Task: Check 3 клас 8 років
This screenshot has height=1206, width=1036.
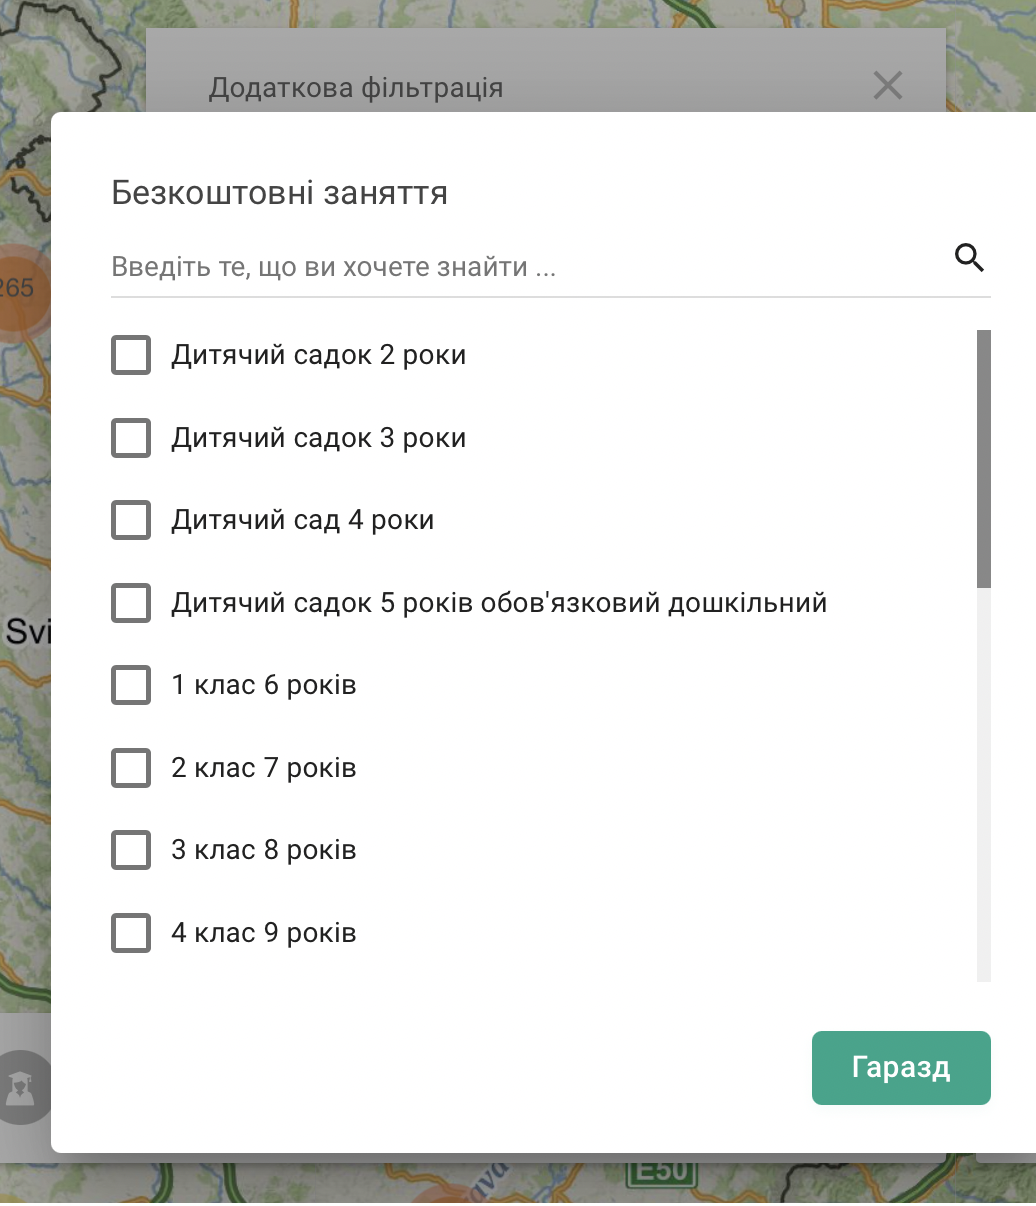Action: click(131, 850)
